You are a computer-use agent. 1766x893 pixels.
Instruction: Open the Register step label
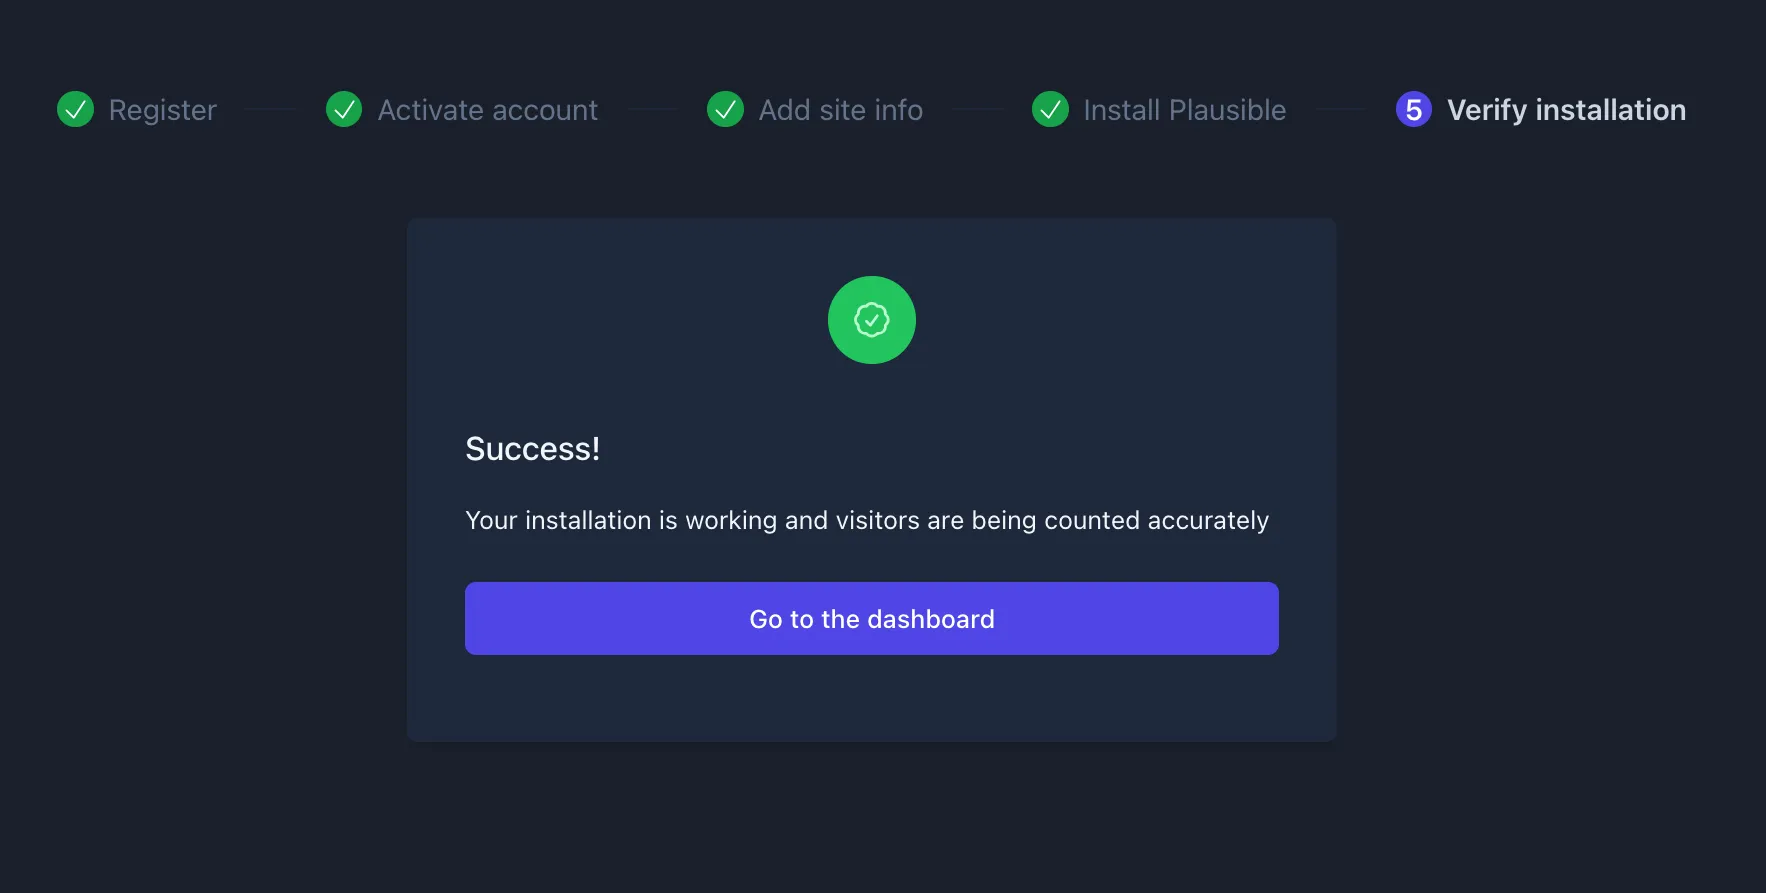(x=163, y=110)
